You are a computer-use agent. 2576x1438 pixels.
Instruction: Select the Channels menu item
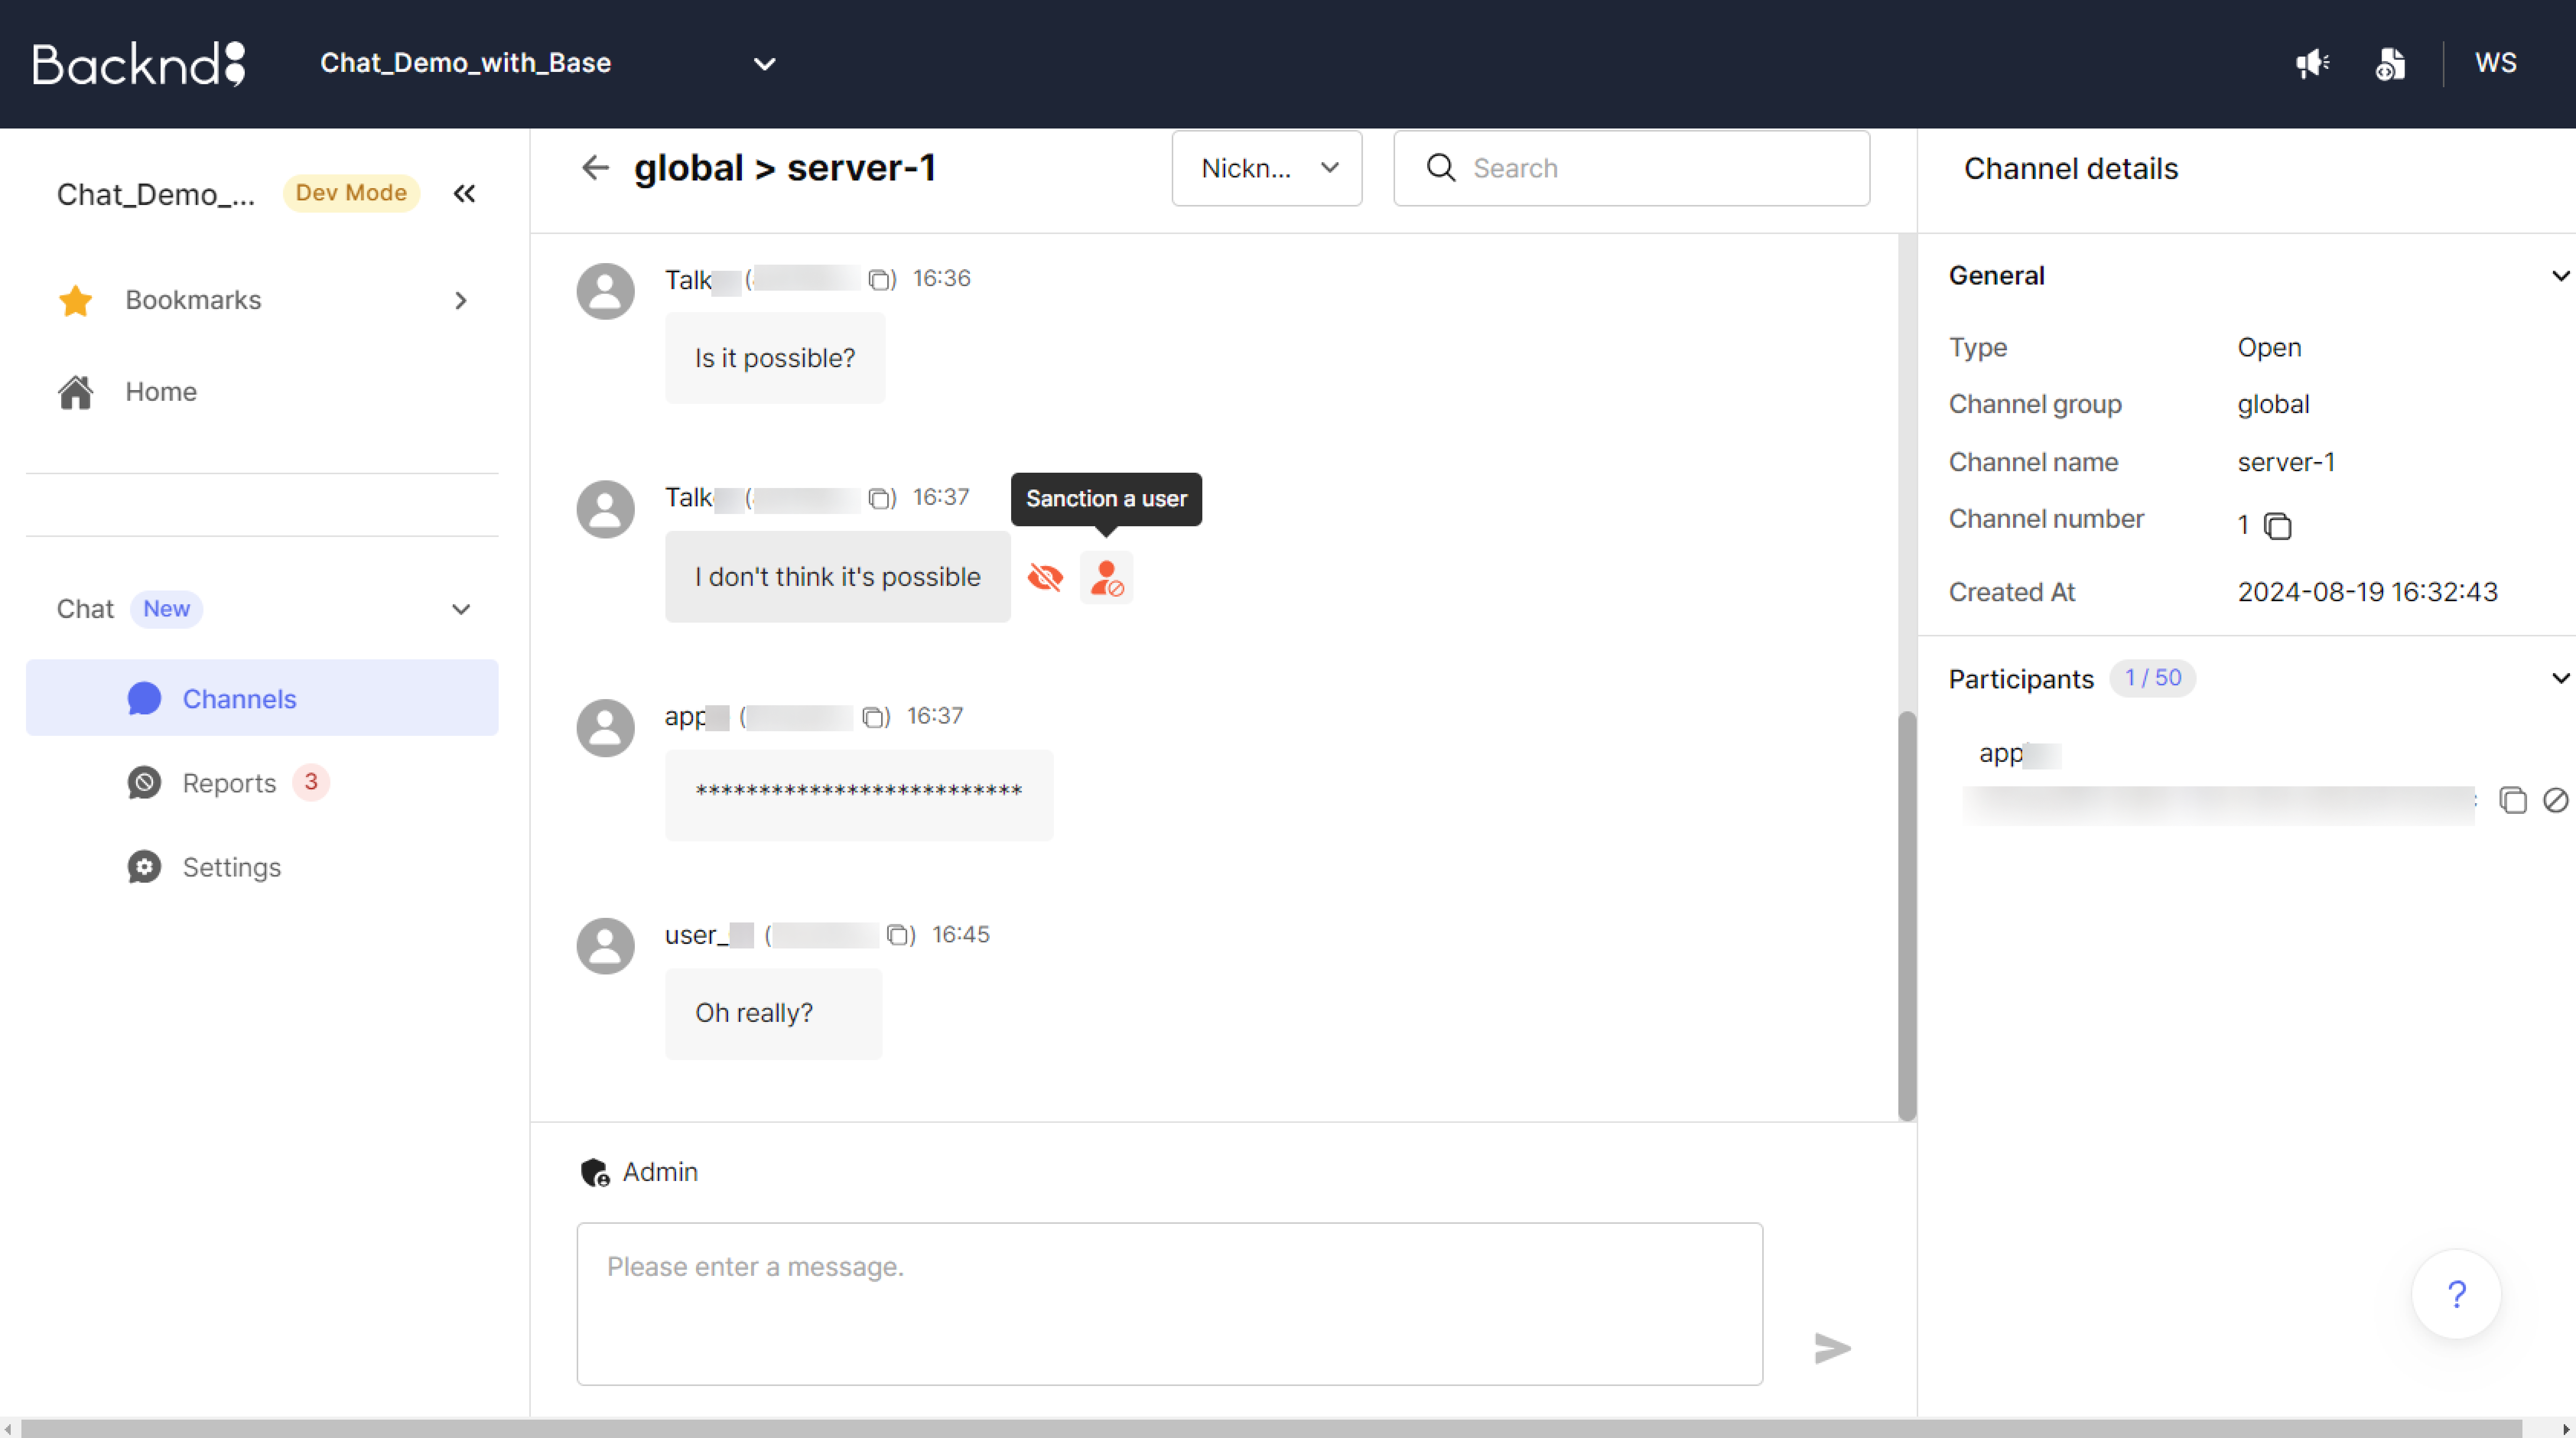tap(262, 698)
